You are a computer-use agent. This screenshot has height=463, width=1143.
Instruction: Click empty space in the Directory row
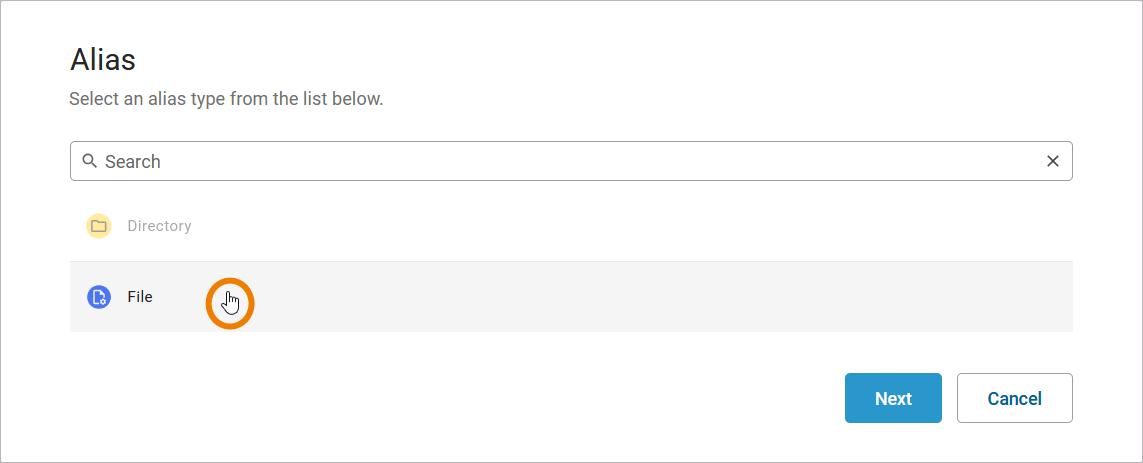click(x=600, y=226)
